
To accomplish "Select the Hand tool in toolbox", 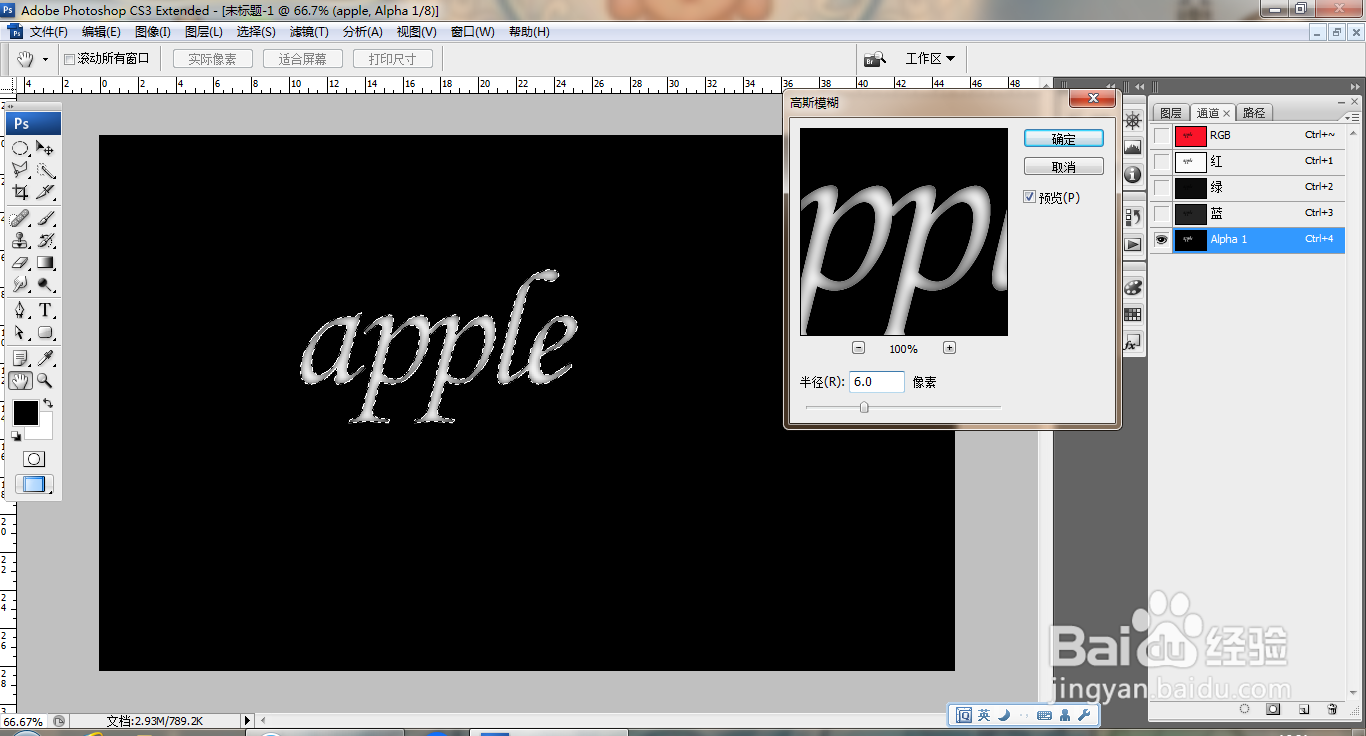I will (21, 380).
